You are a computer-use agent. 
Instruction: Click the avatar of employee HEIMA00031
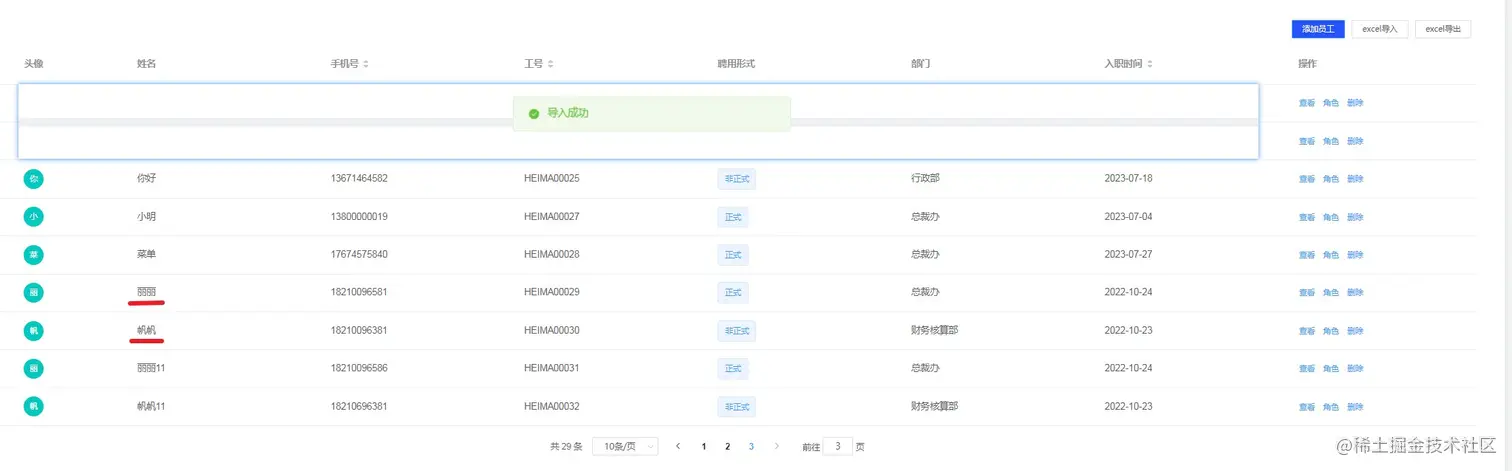click(x=34, y=368)
